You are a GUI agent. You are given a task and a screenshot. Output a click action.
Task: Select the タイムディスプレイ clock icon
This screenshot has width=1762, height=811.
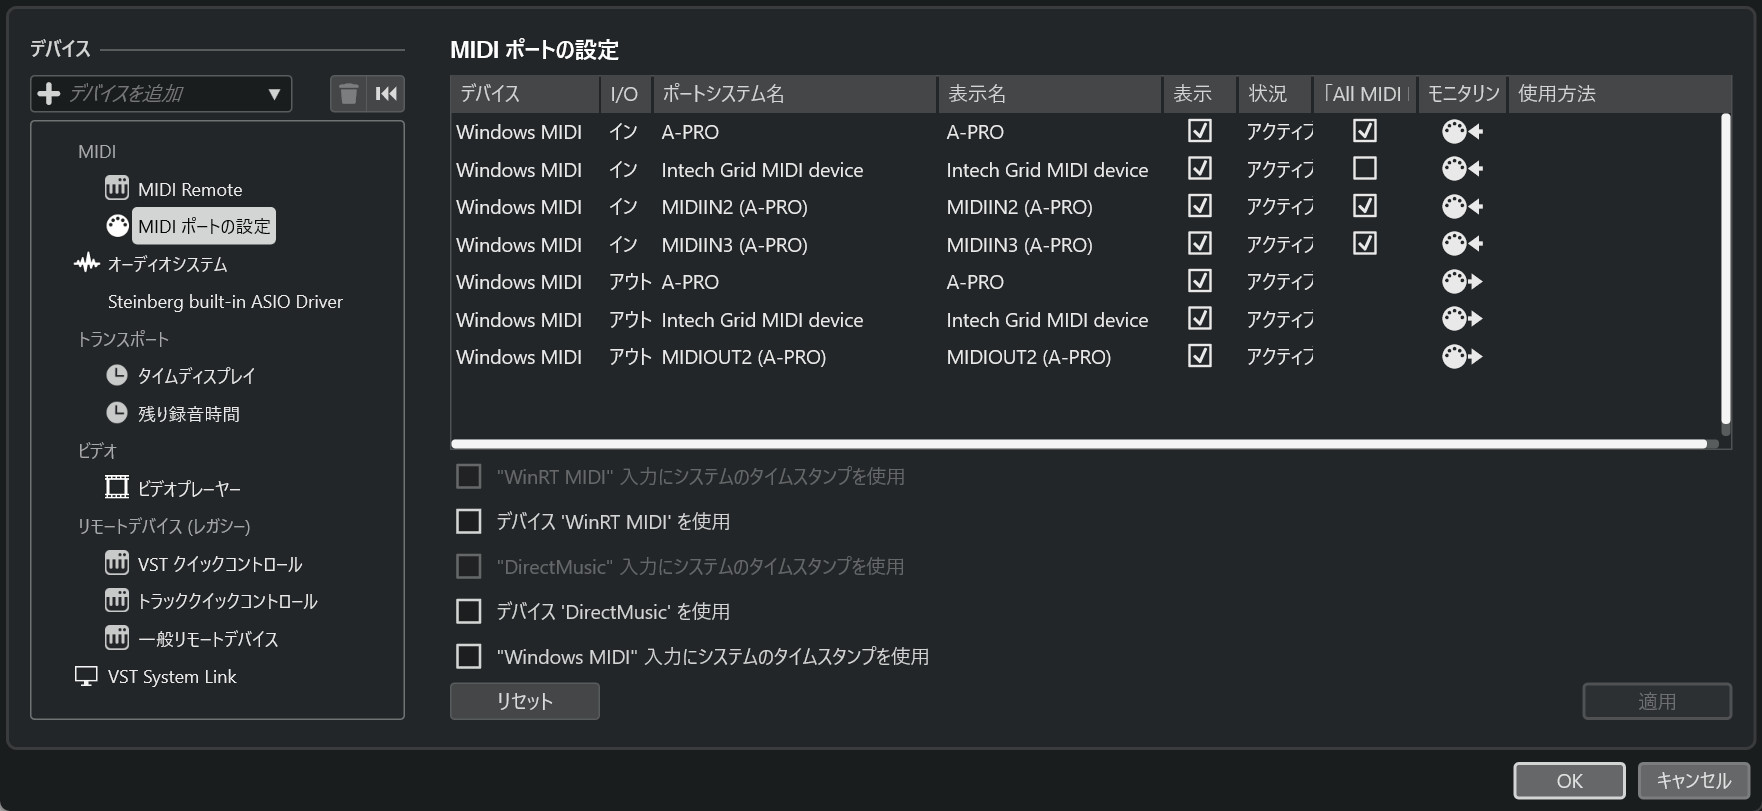pyautogui.click(x=117, y=375)
